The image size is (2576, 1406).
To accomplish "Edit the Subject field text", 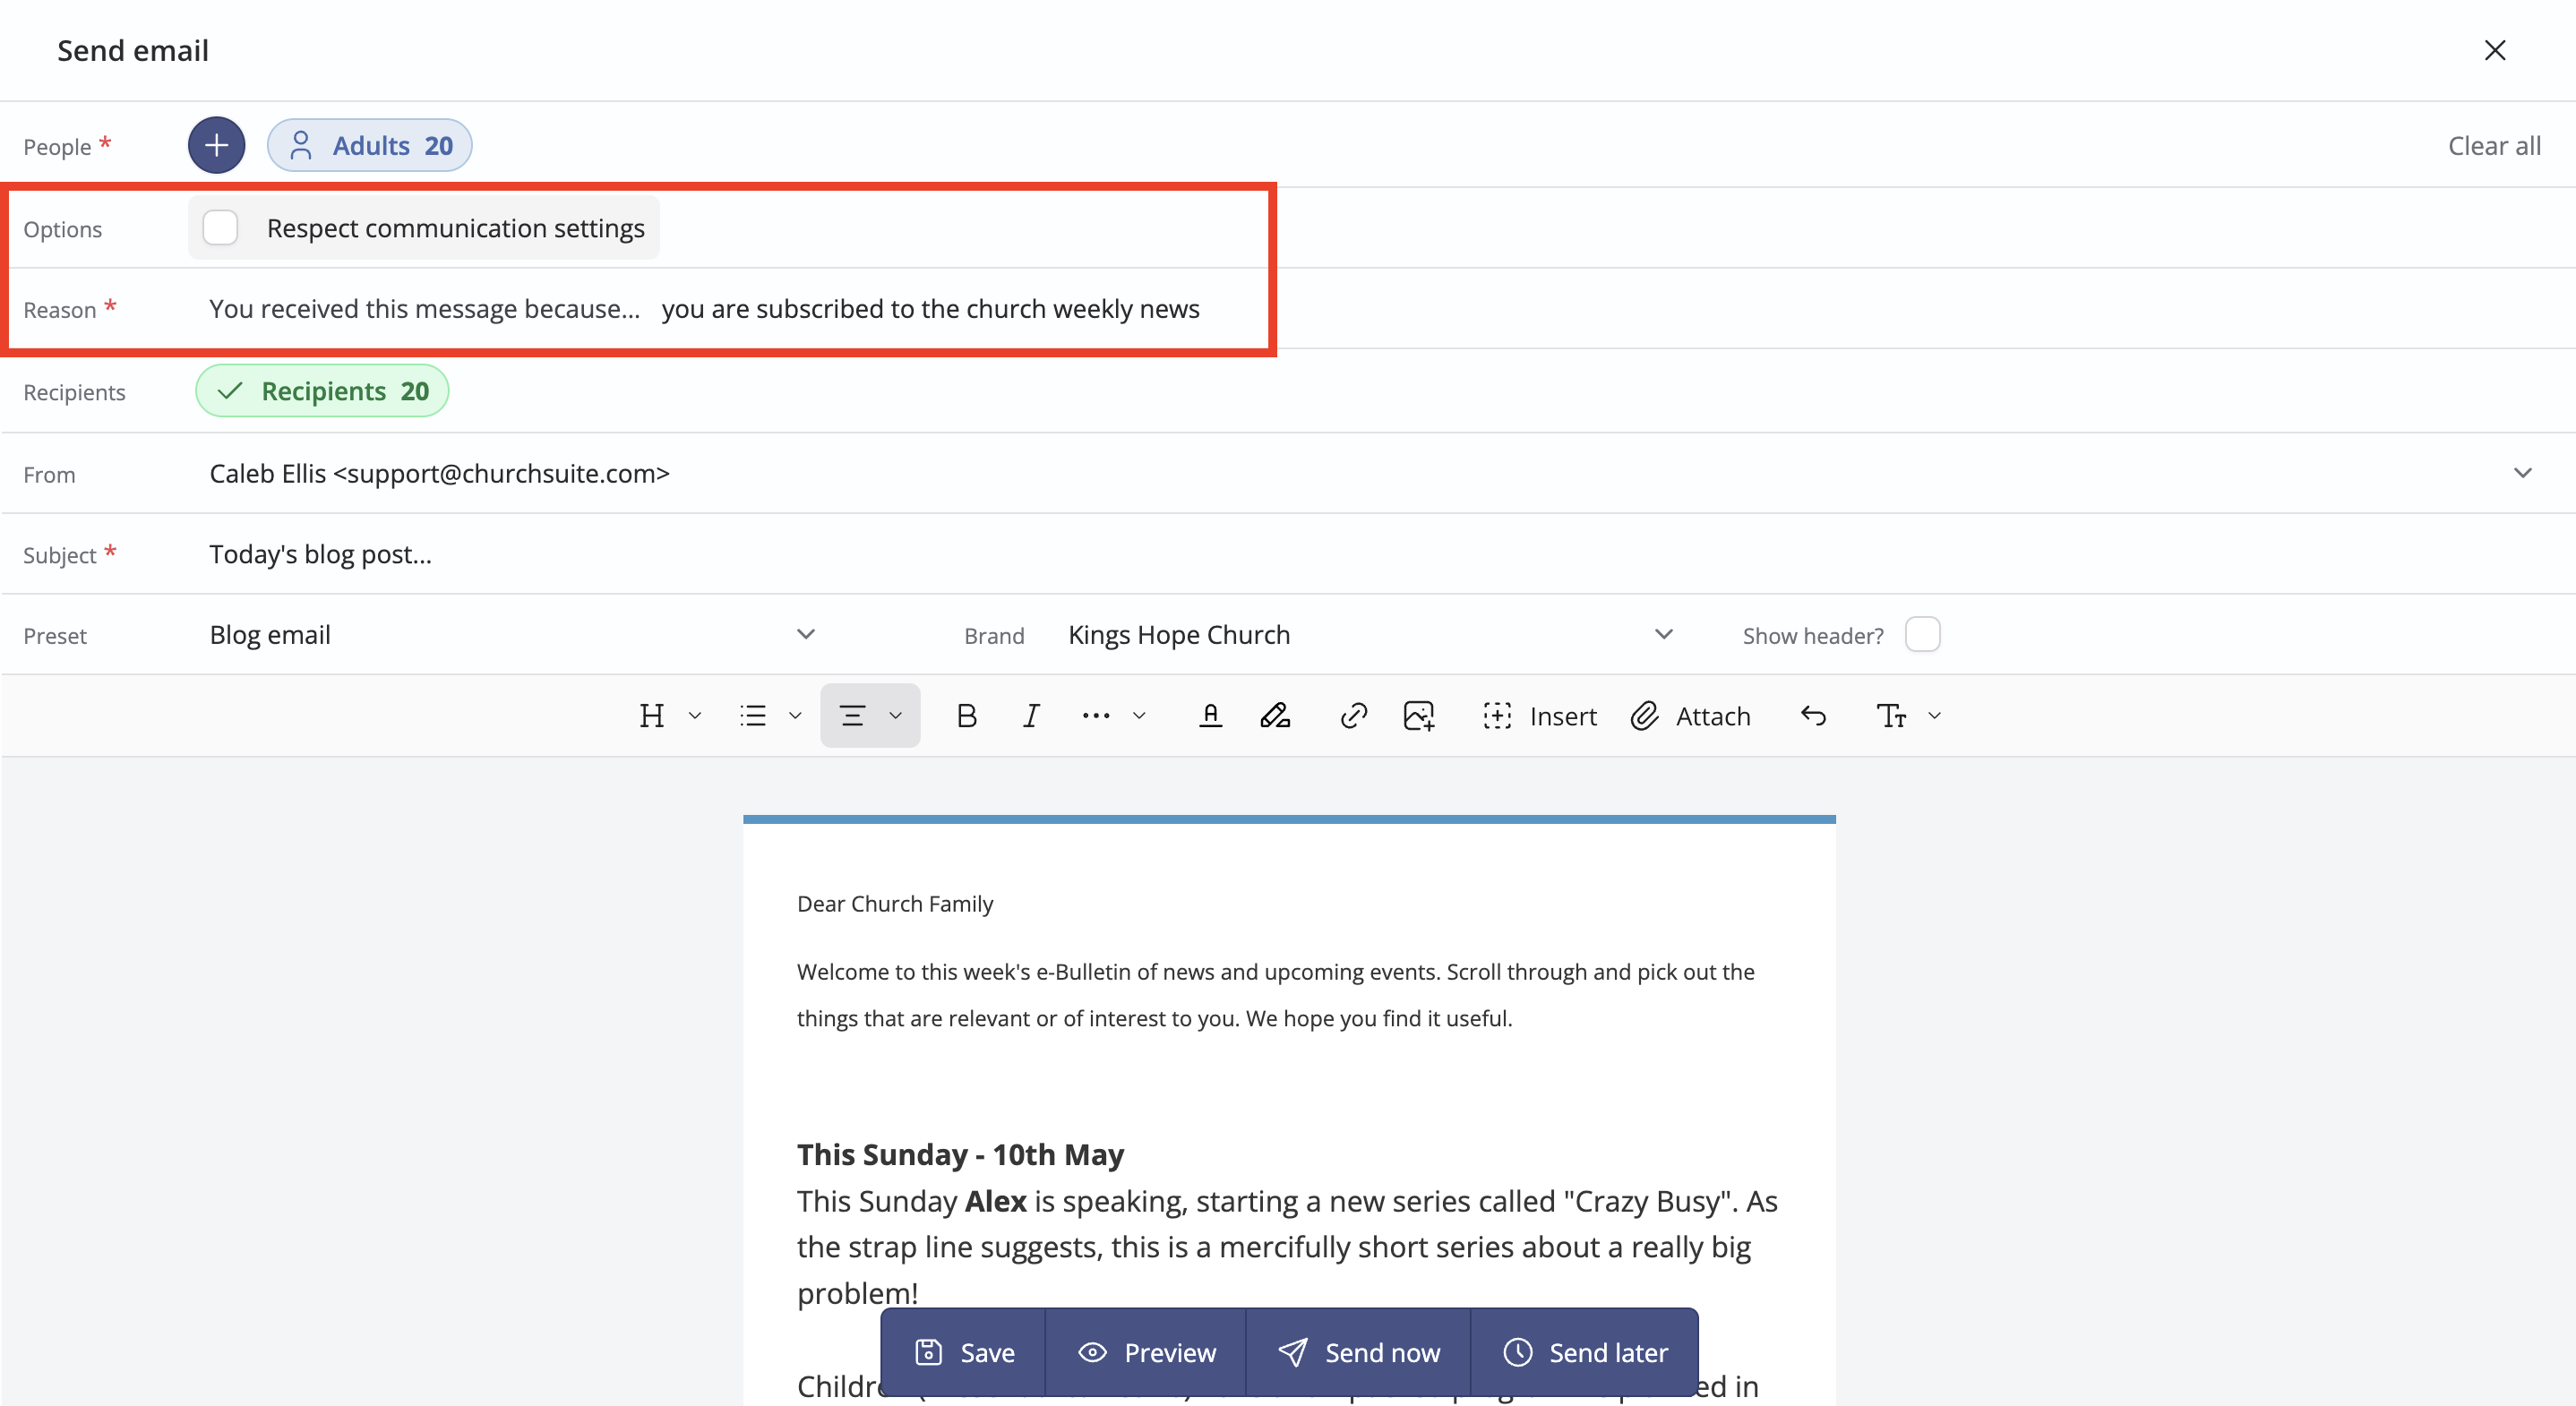I will pos(1380,554).
